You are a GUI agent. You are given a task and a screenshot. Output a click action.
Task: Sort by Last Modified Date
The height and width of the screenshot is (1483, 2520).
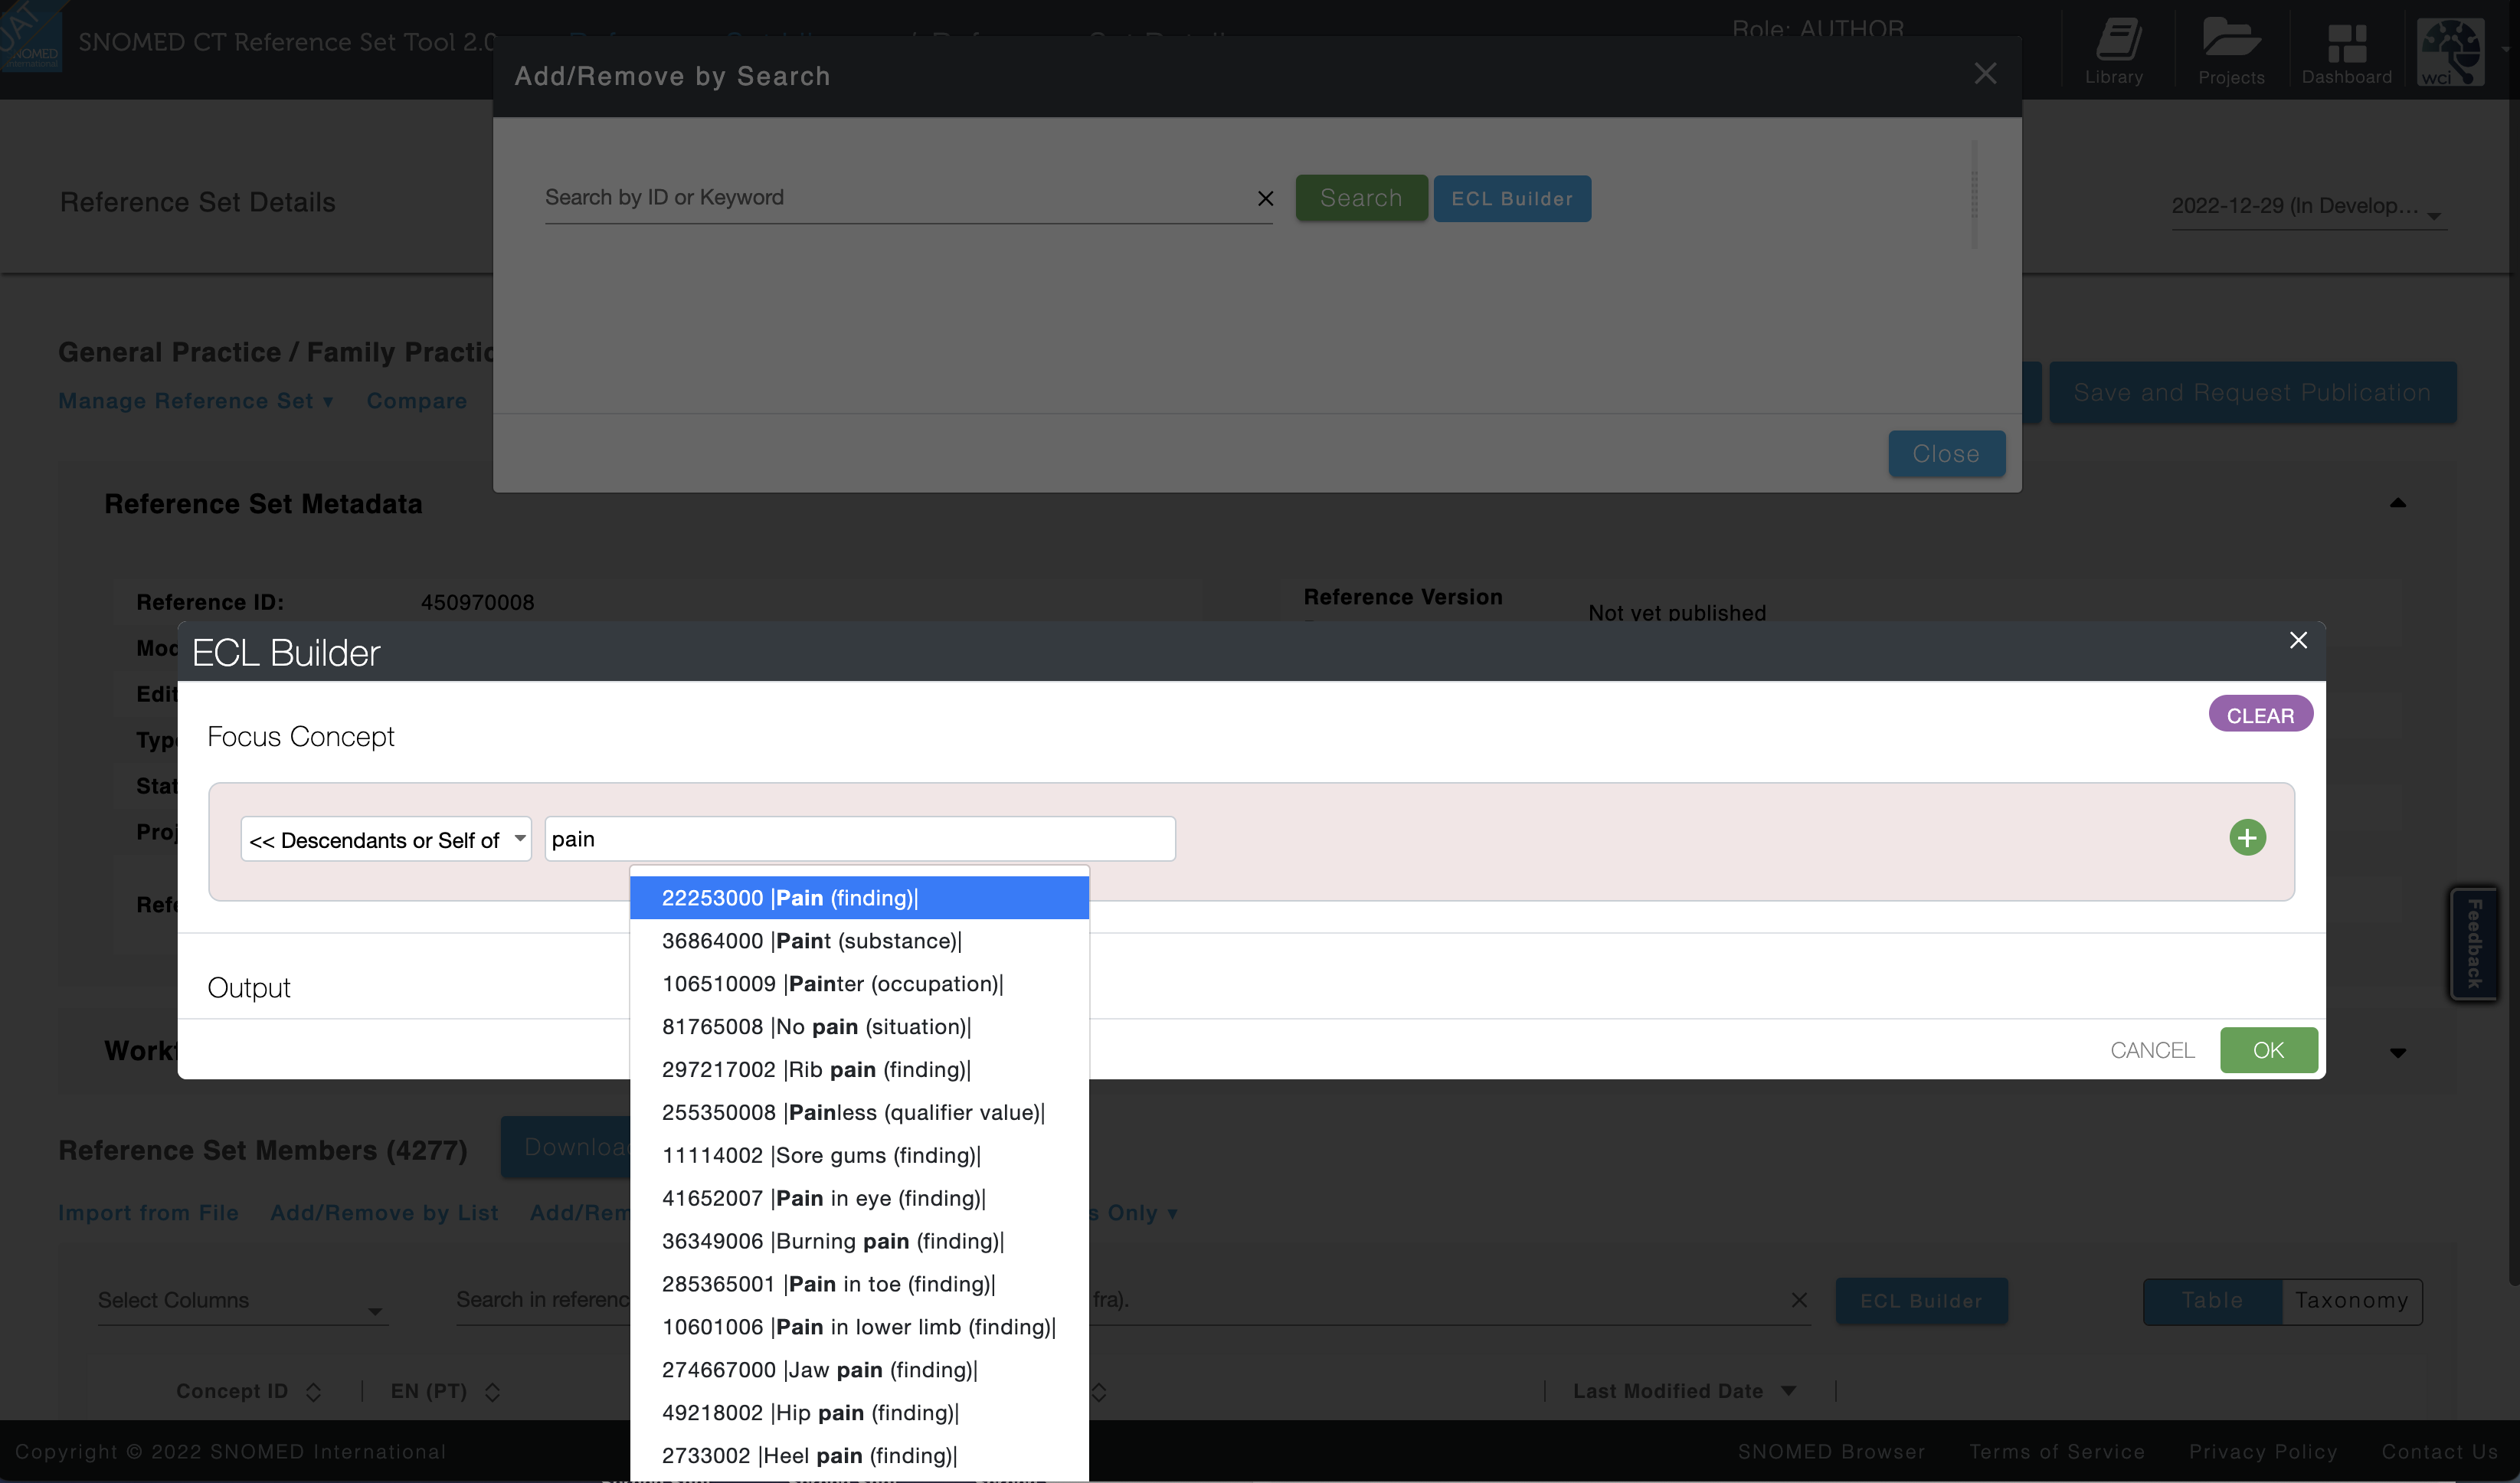pyautogui.click(x=1684, y=1391)
